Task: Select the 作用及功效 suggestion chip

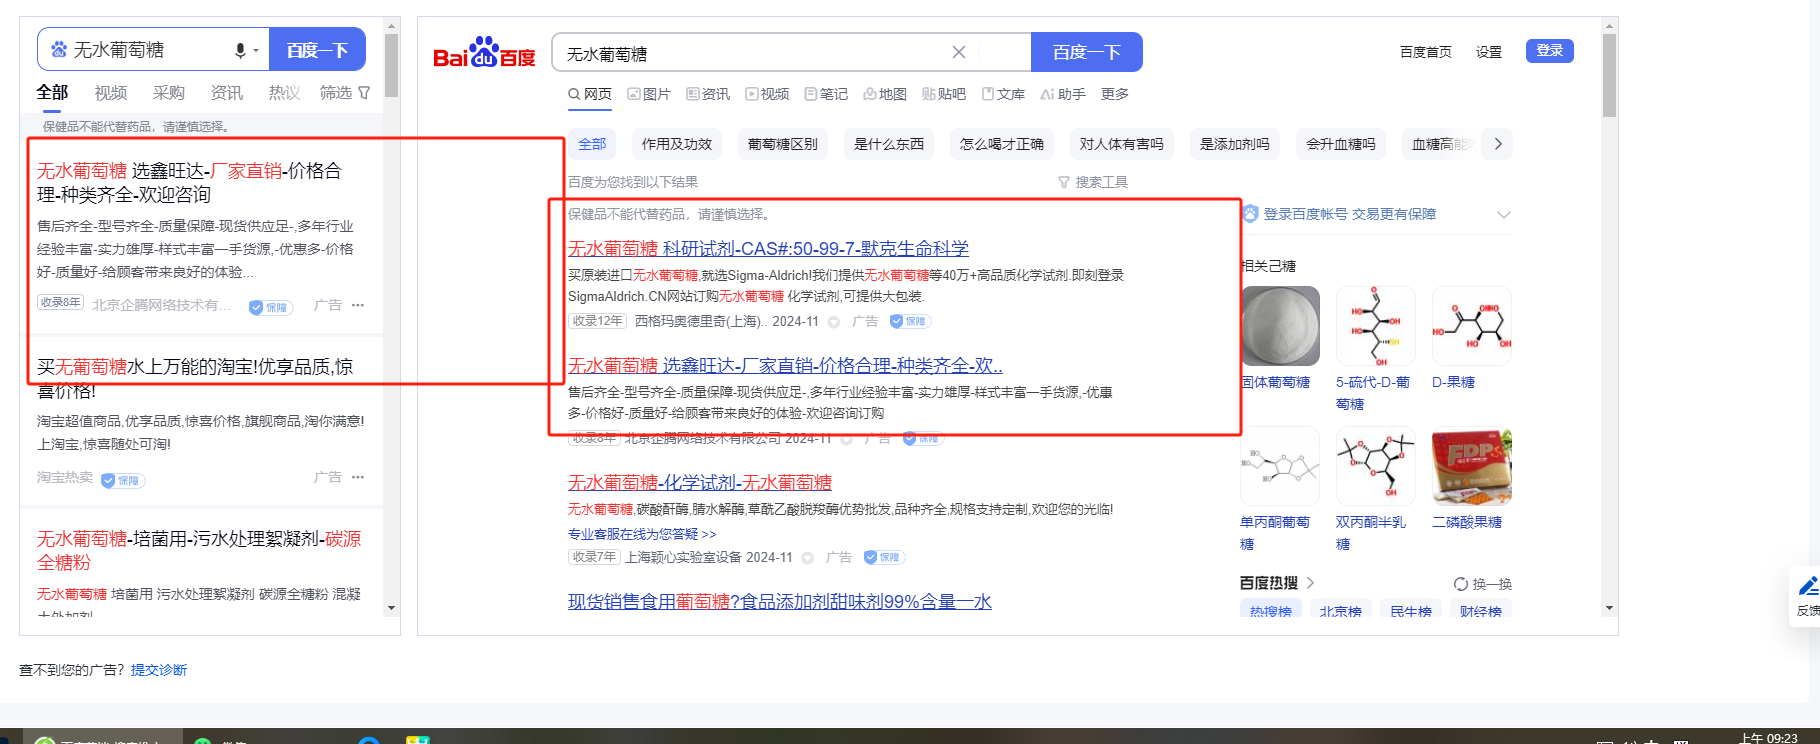Action: (676, 144)
